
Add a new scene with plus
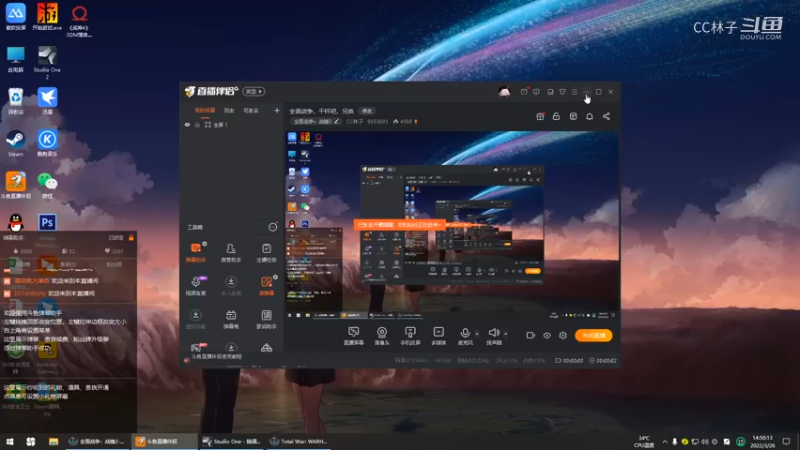[x=277, y=110]
